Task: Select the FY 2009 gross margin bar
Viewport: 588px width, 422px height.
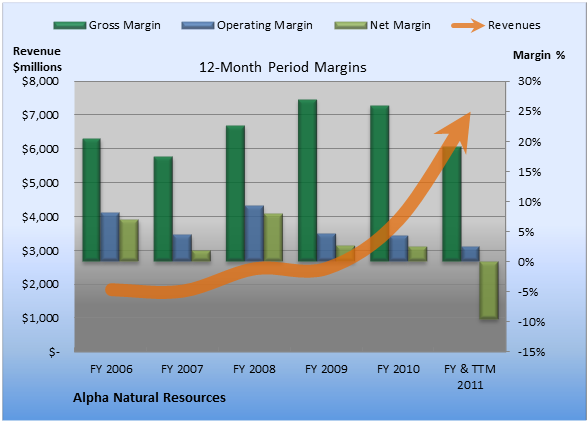Action: (308, 180)
